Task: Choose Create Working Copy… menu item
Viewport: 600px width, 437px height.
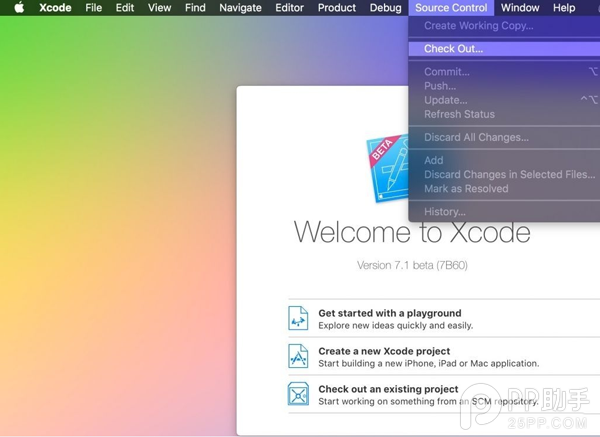Action: pos(504,26)
